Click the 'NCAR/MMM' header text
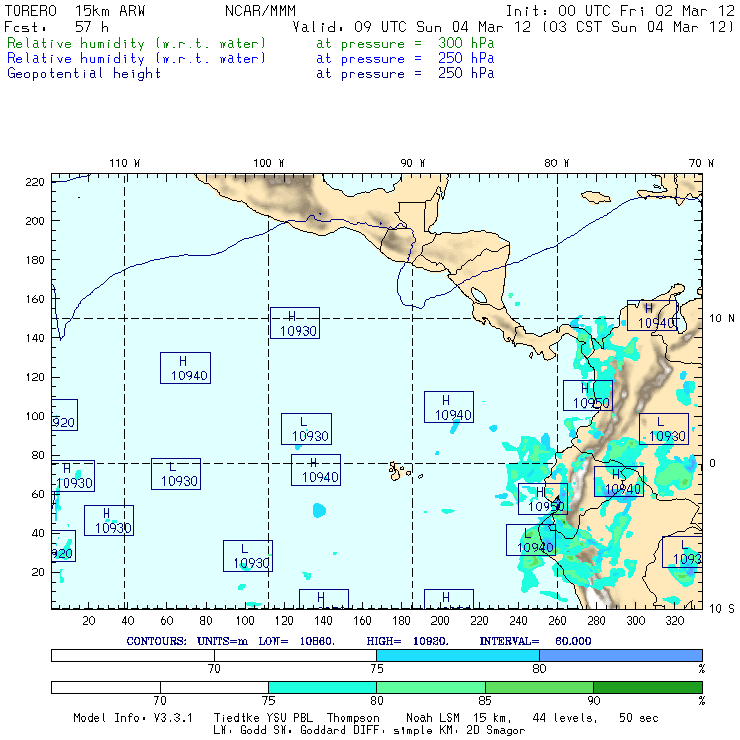The height and width of the screenshot is (740, 740). coord(260,11)
